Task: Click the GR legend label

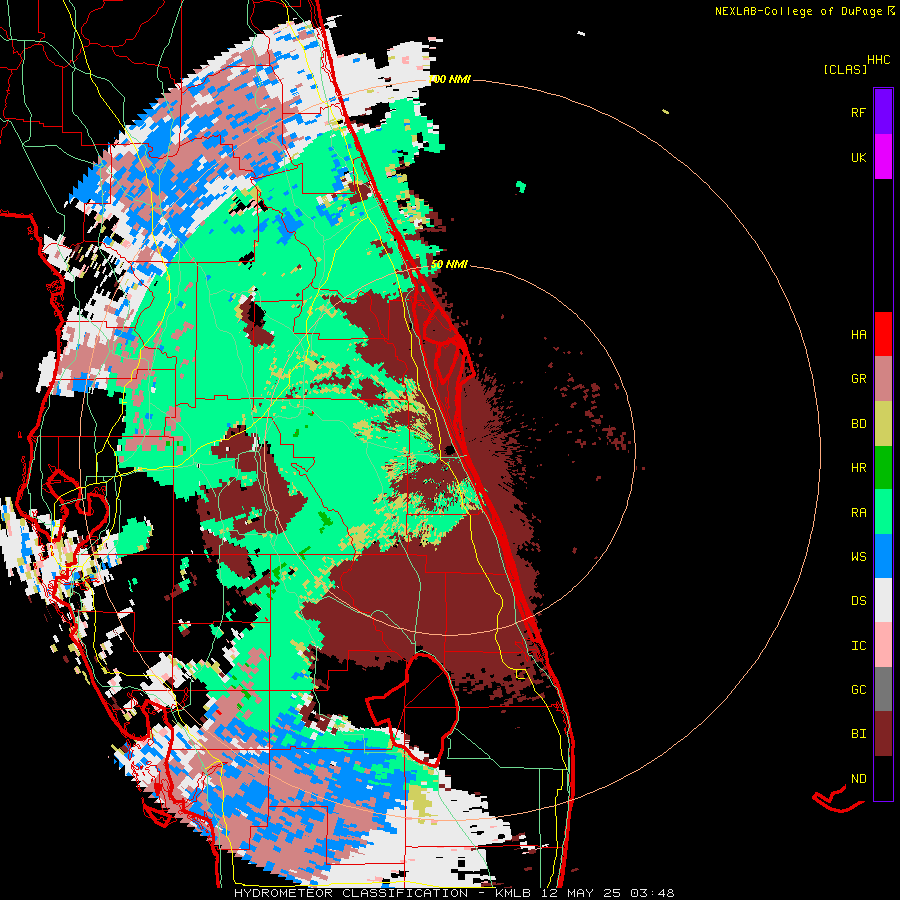Action: tap(858, 379)
